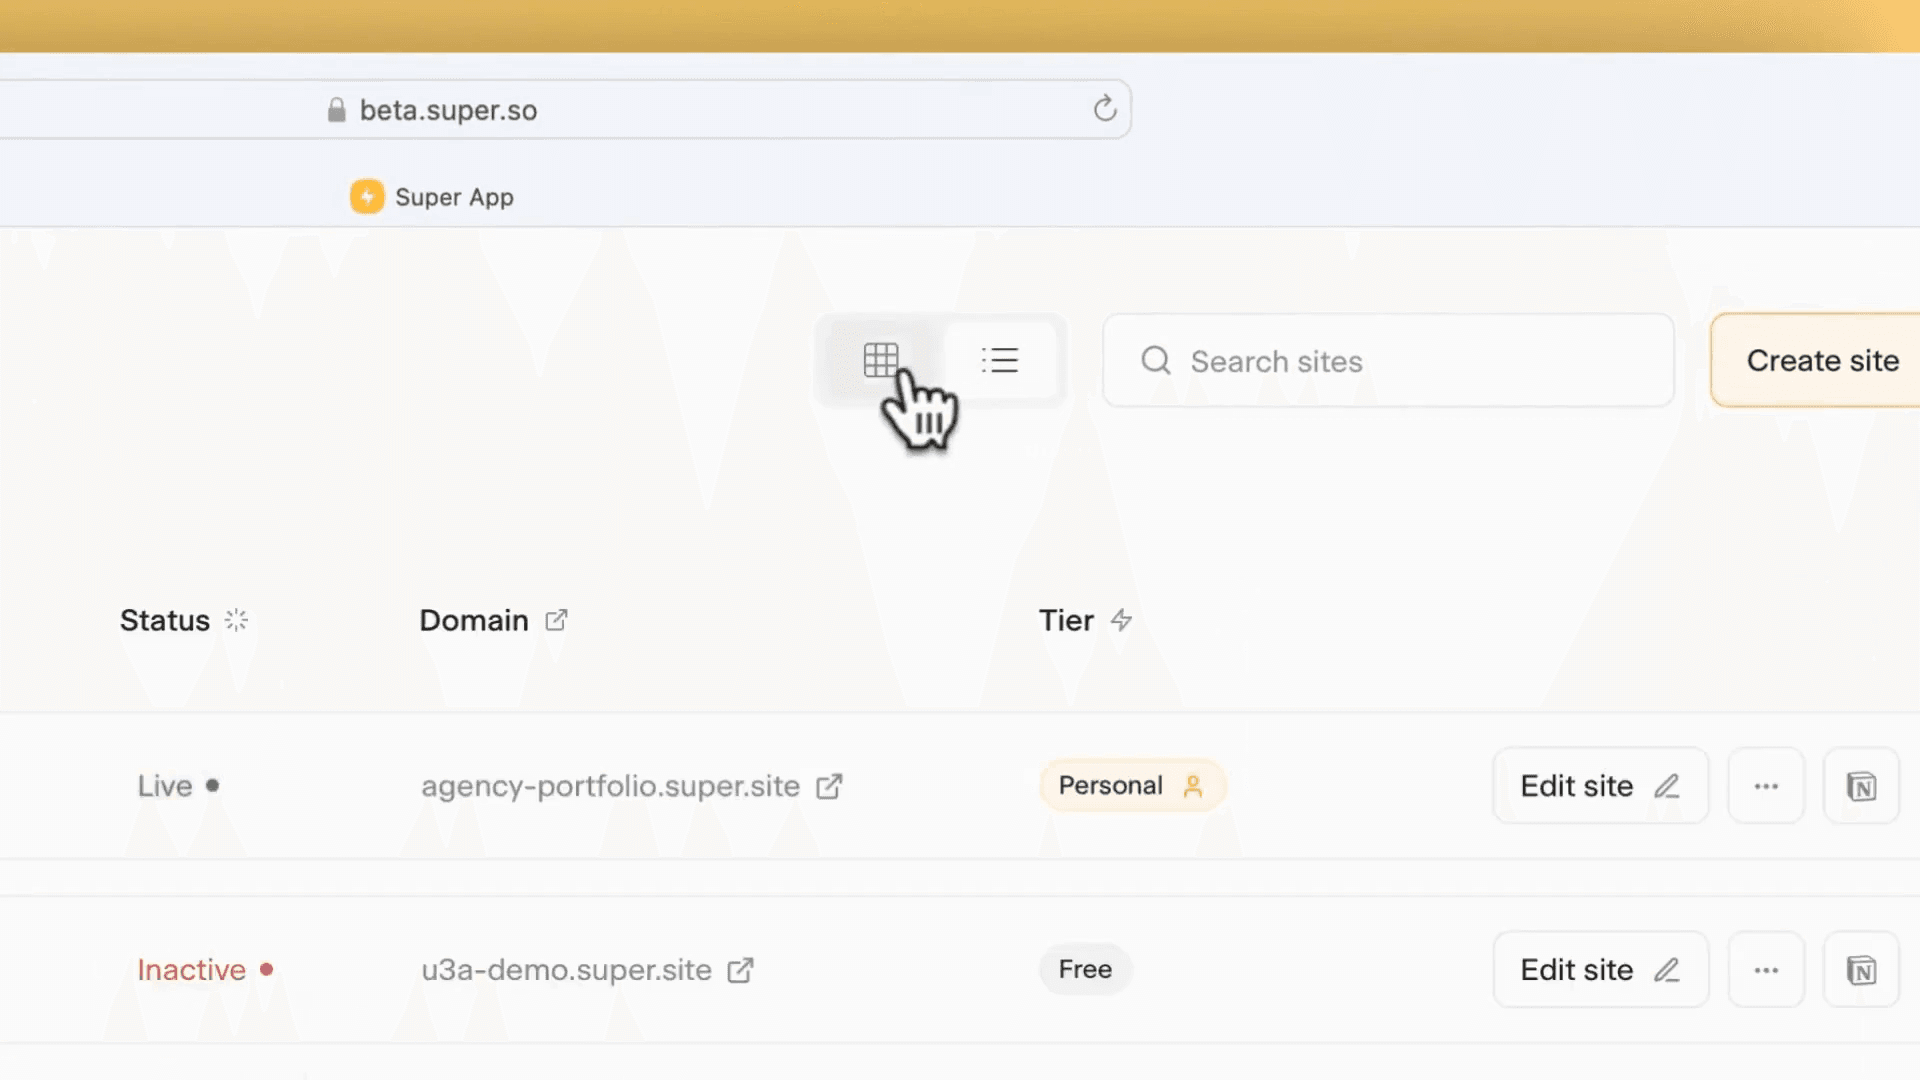Click the Domain column header
1920x1080 pixels.
[474, 620]
